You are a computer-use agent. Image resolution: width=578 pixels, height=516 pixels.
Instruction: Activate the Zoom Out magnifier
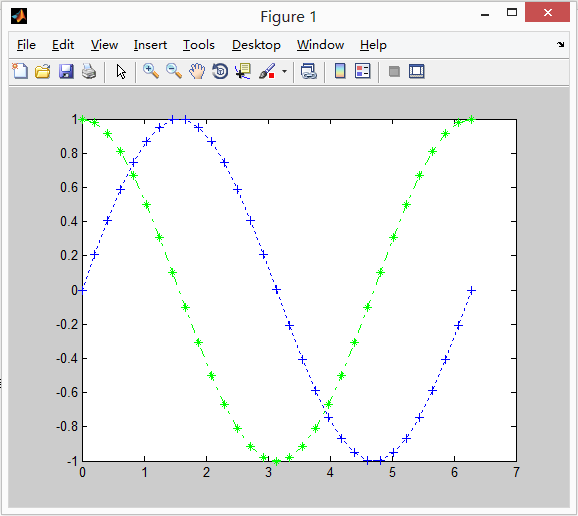pos(174,71)
